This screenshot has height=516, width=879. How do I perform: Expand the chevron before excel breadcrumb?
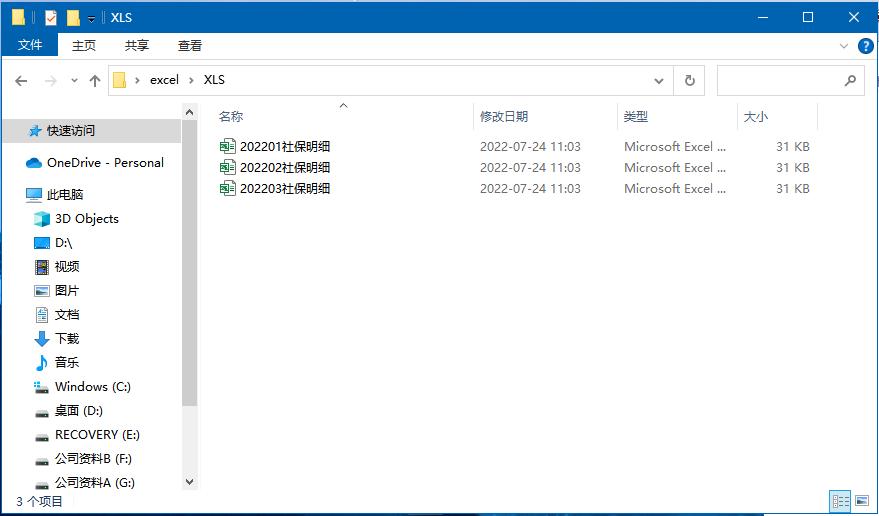137,80
